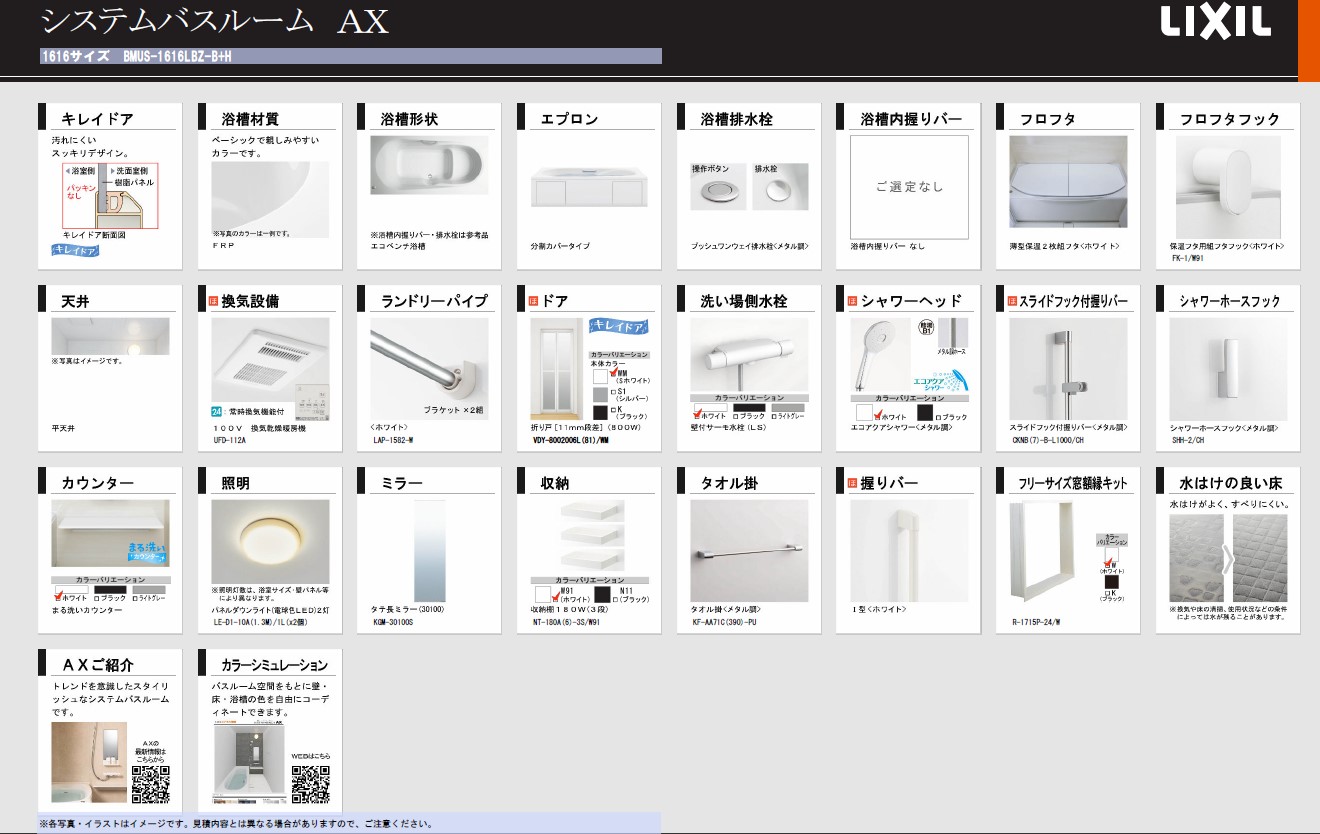Open the フロフタフック lid hook photo

(x=1229, y=186)
